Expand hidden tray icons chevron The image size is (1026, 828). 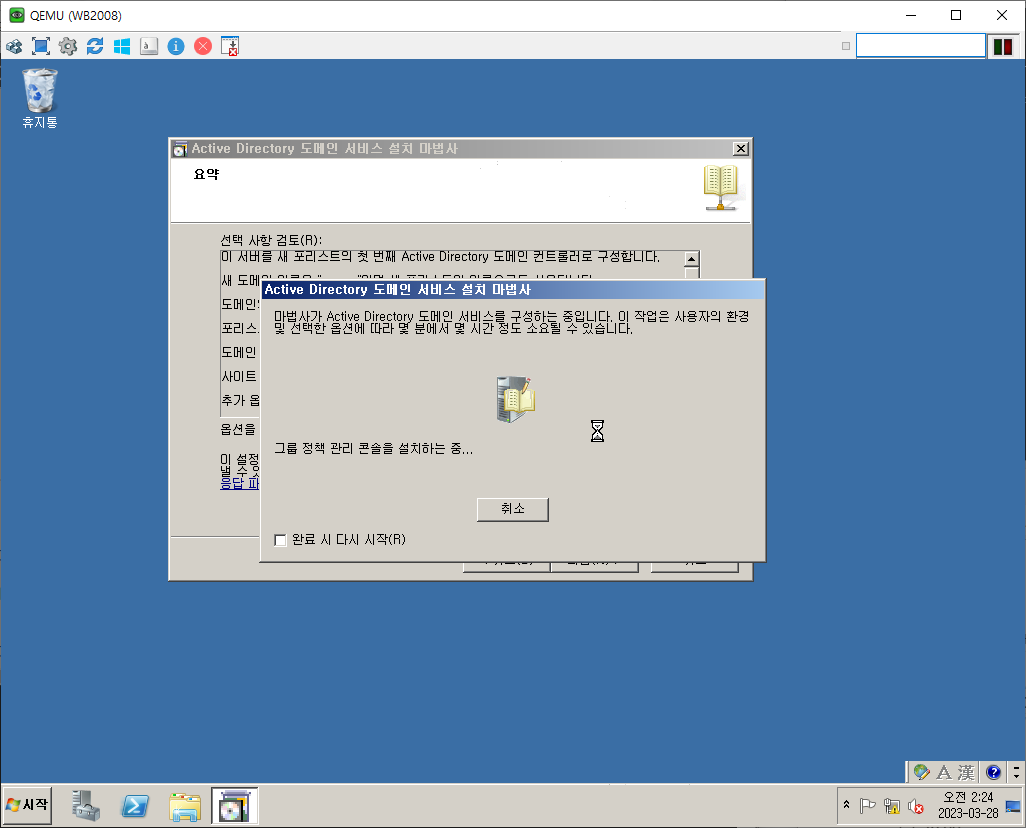[846, 804]
